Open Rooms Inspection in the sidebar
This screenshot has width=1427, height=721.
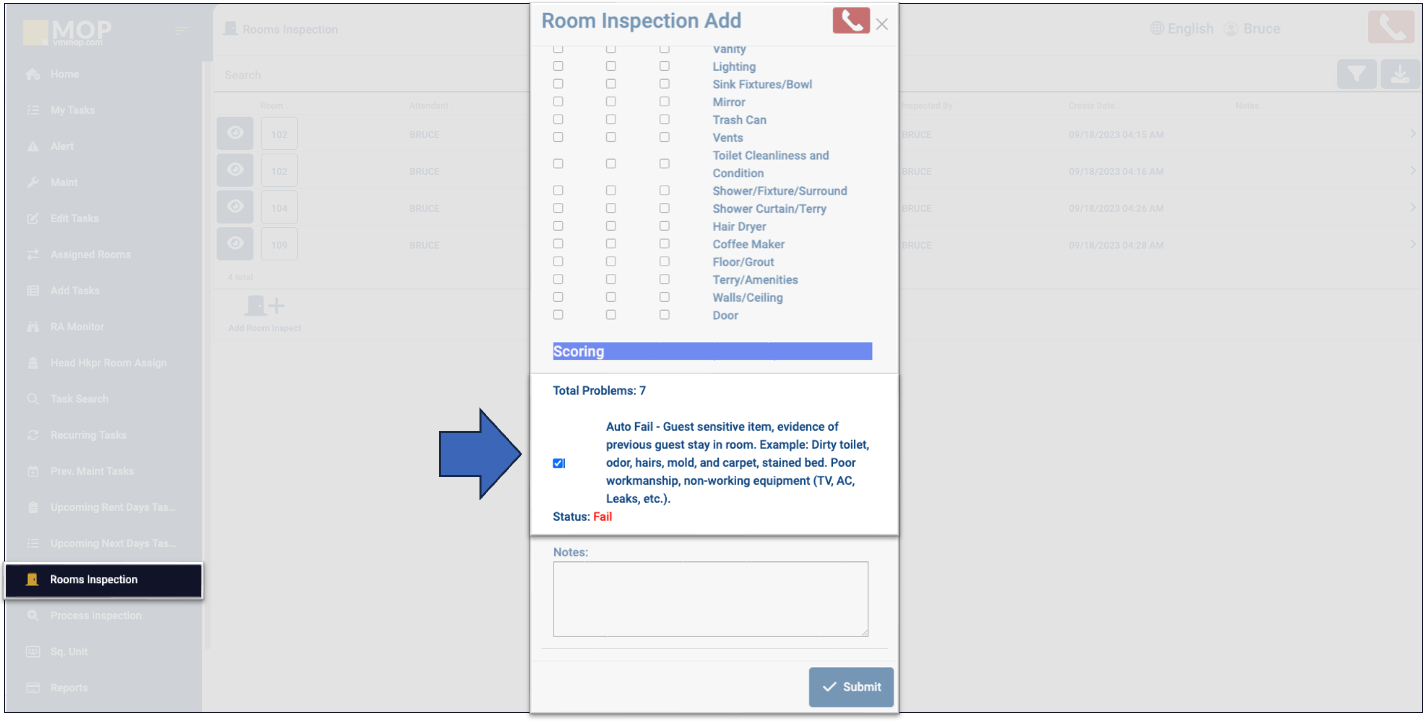click(x=94, y=580)
